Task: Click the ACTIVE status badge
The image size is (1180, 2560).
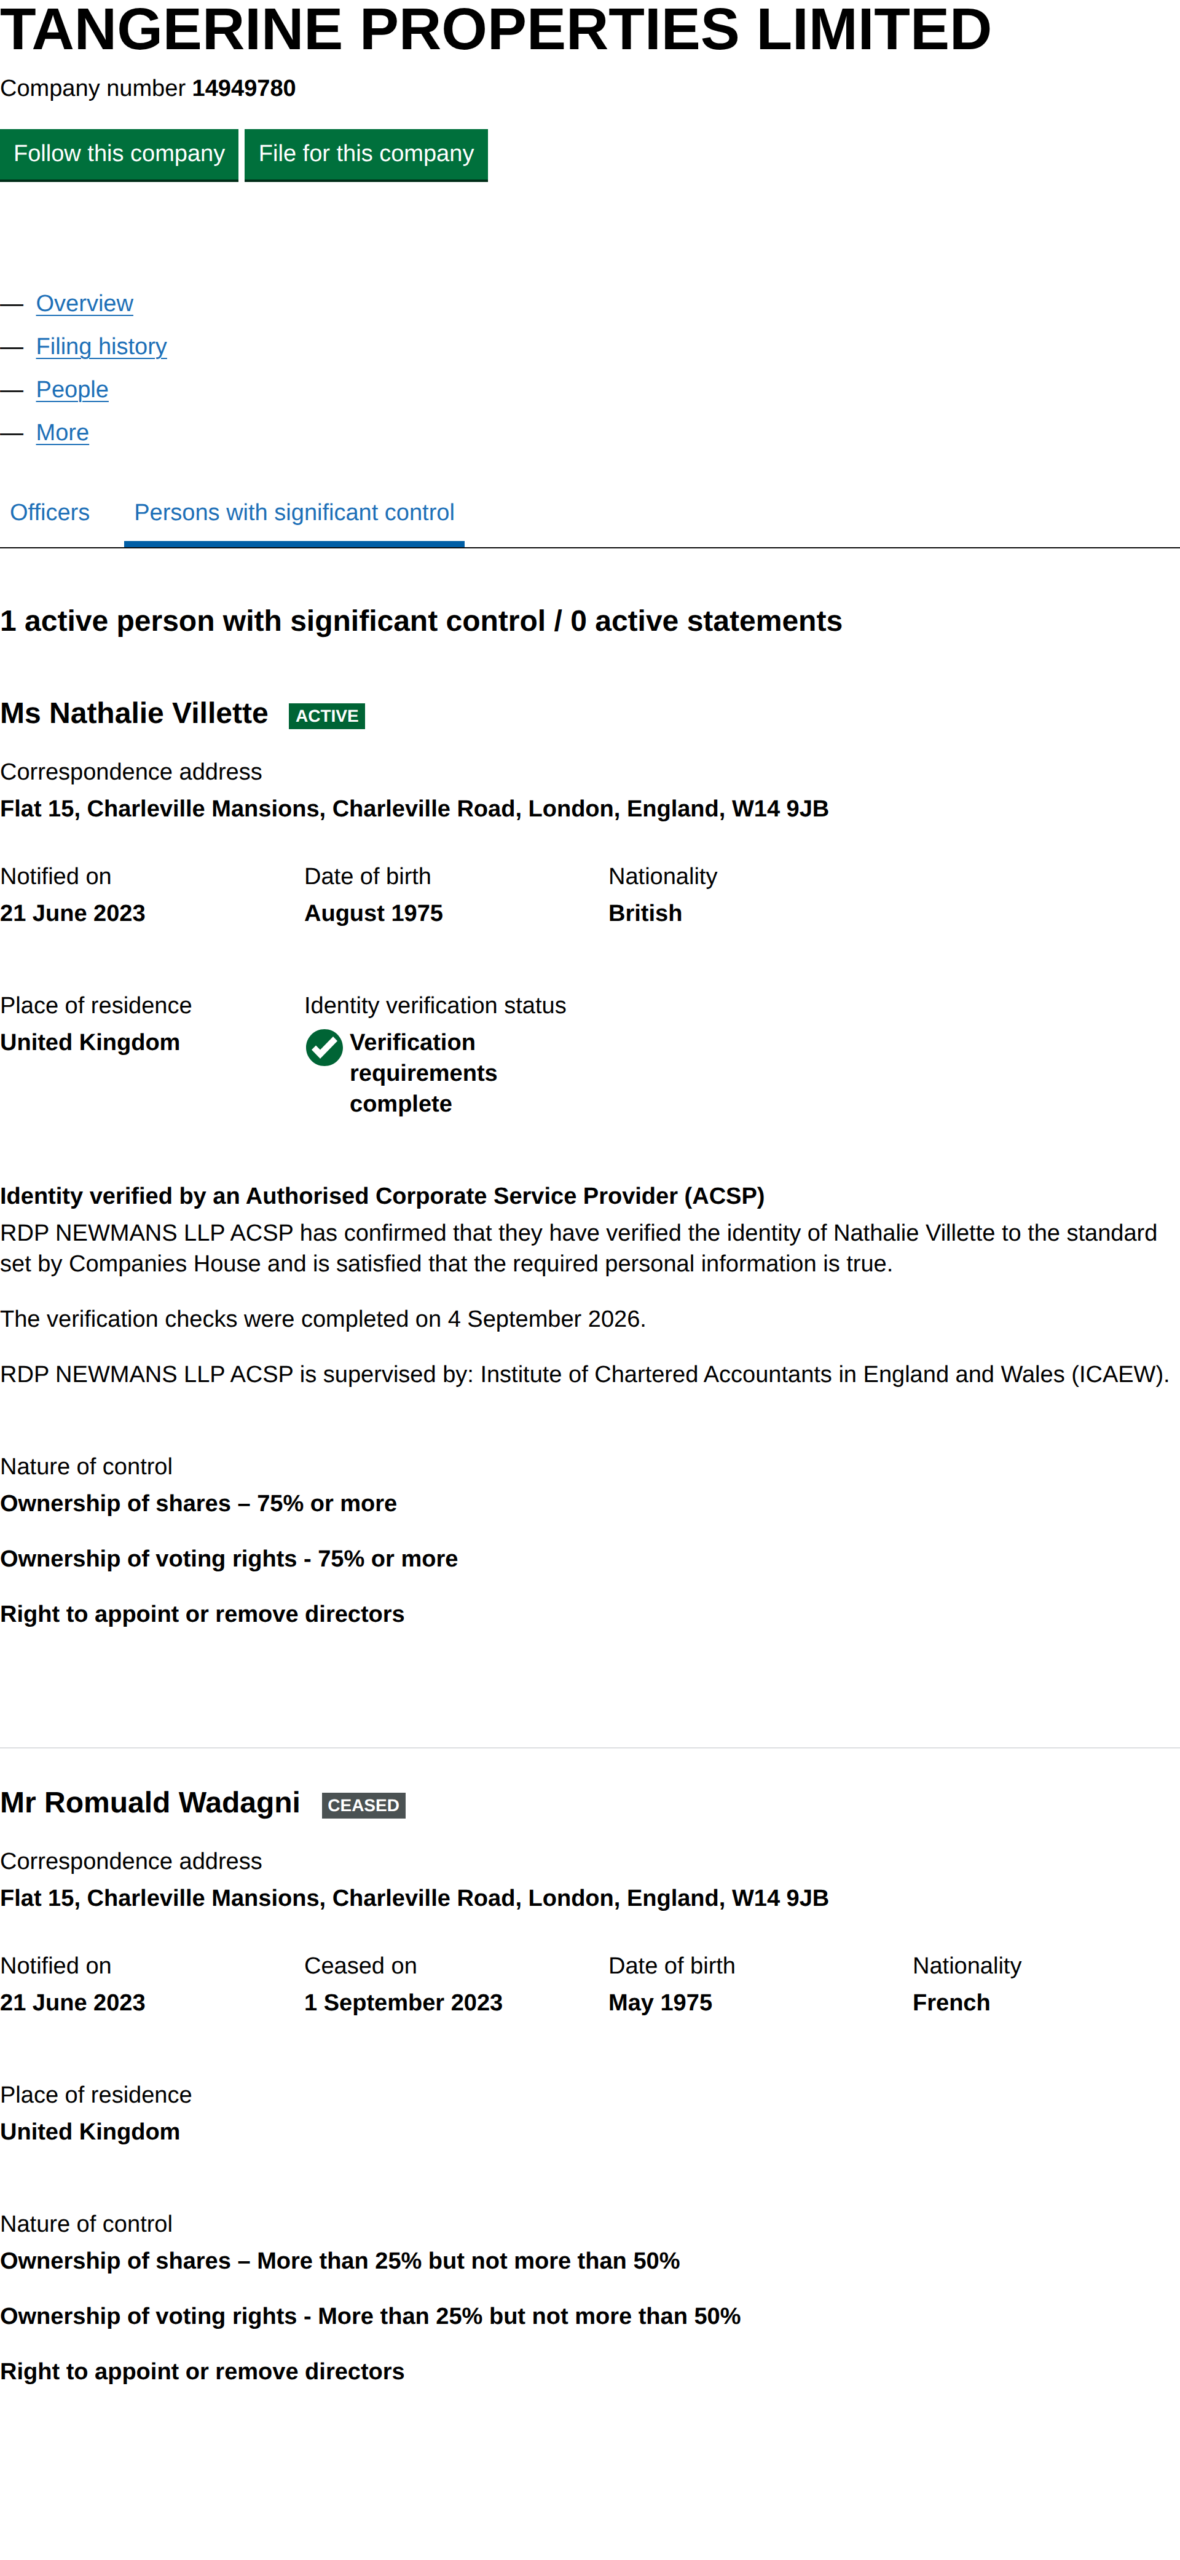Action: tap(327, 716)
